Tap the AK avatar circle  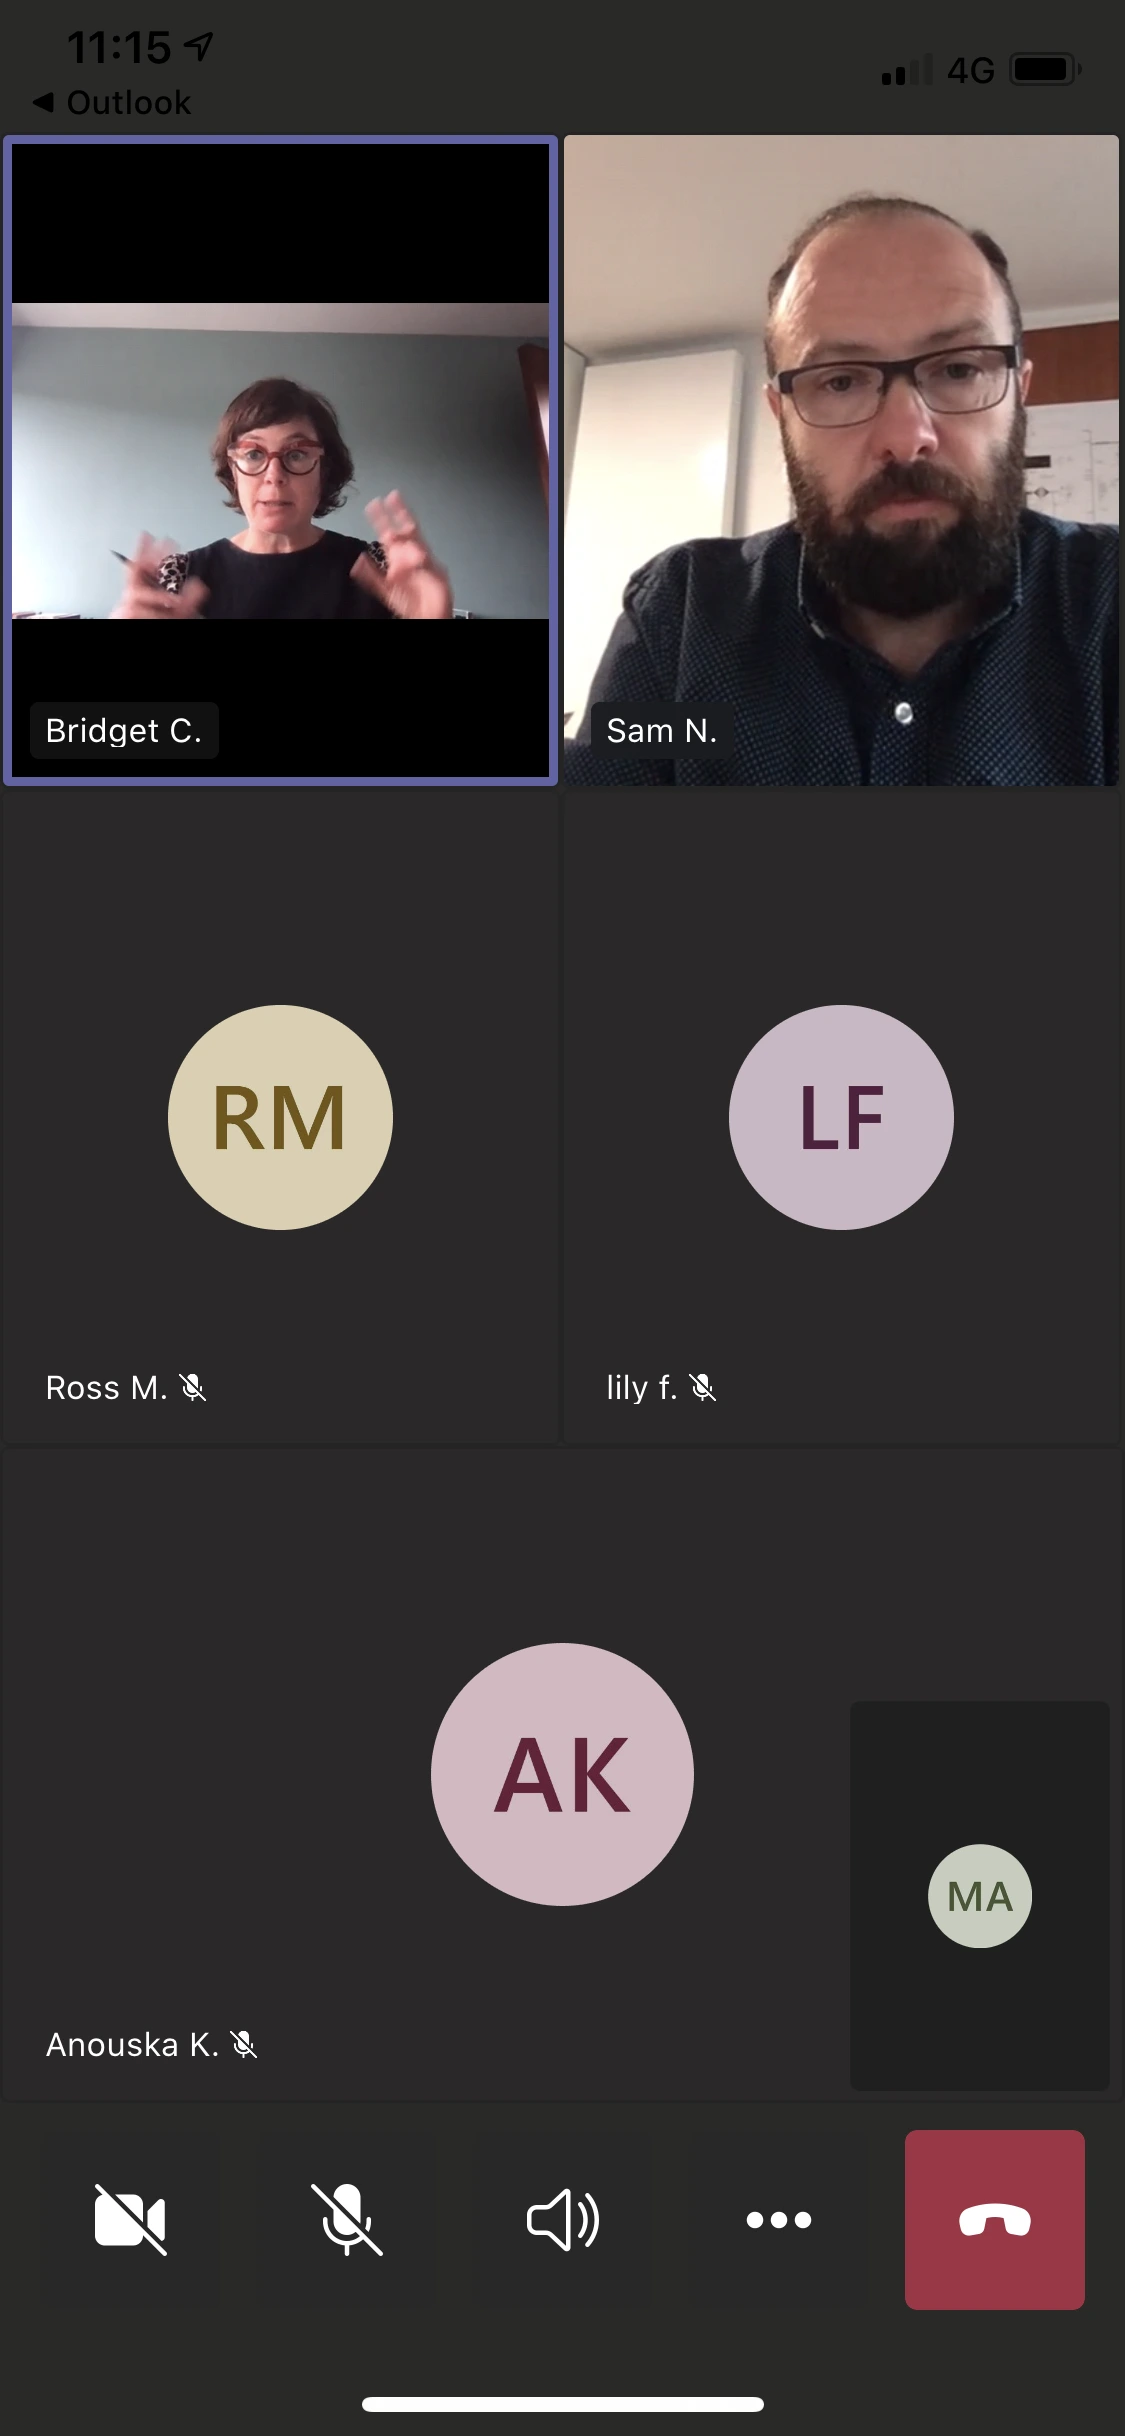(562, 1774)
